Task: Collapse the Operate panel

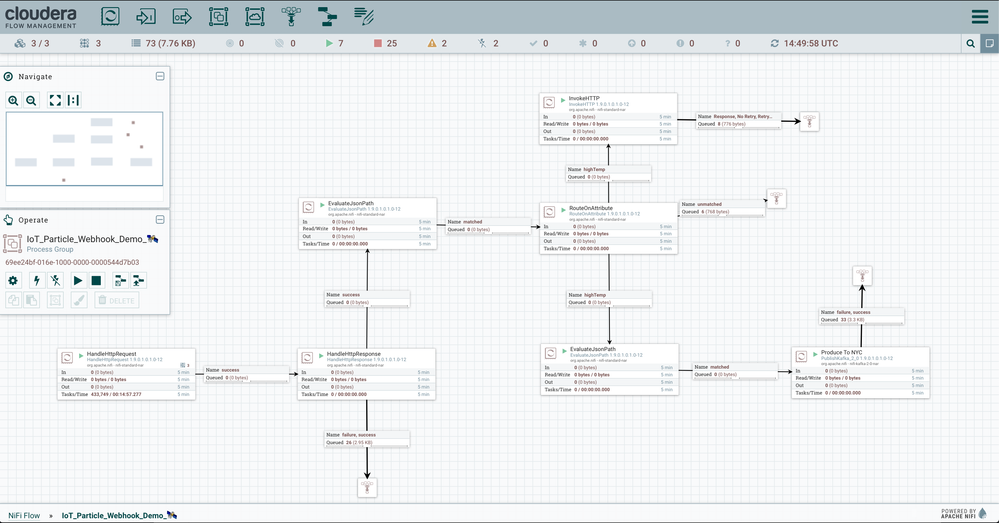Action: [160, 219]
